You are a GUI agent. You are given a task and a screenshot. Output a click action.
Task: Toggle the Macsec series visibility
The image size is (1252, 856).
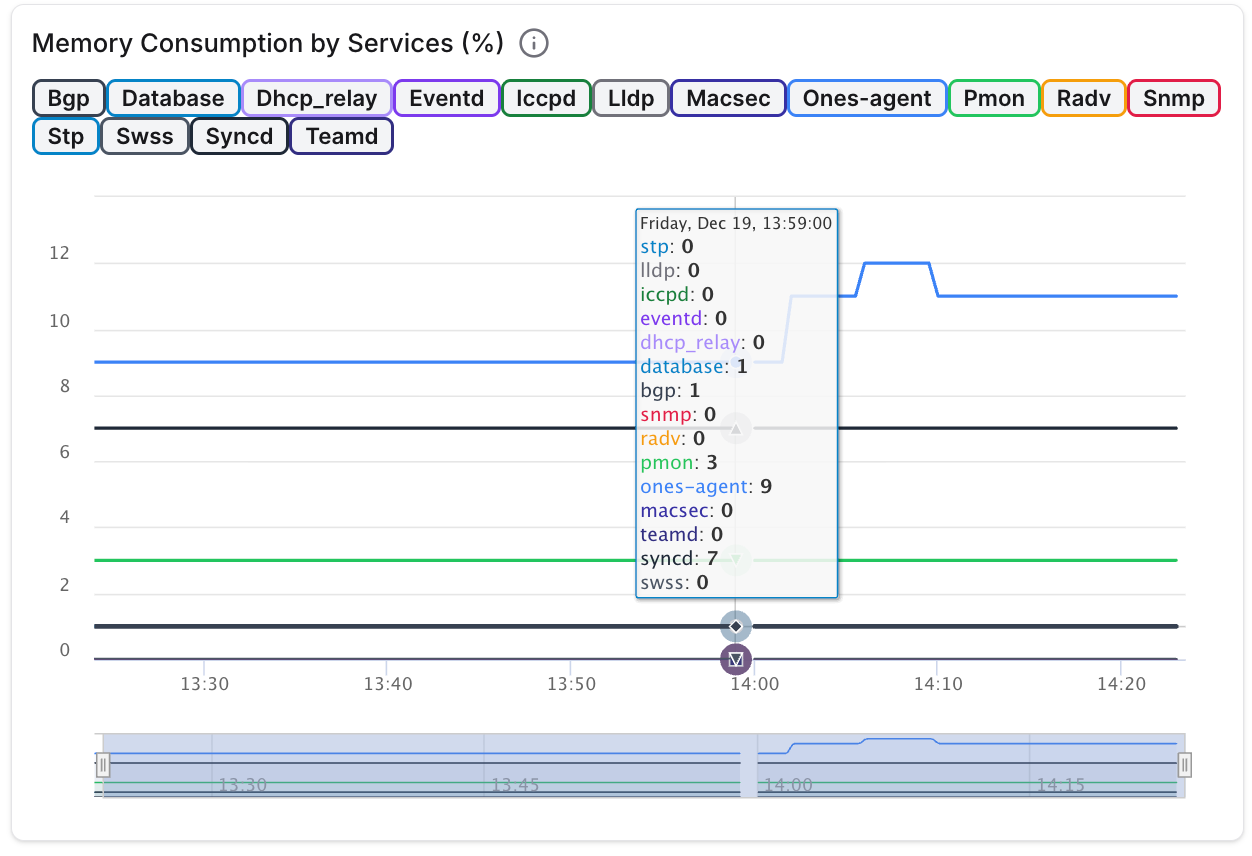click(728, 99)
